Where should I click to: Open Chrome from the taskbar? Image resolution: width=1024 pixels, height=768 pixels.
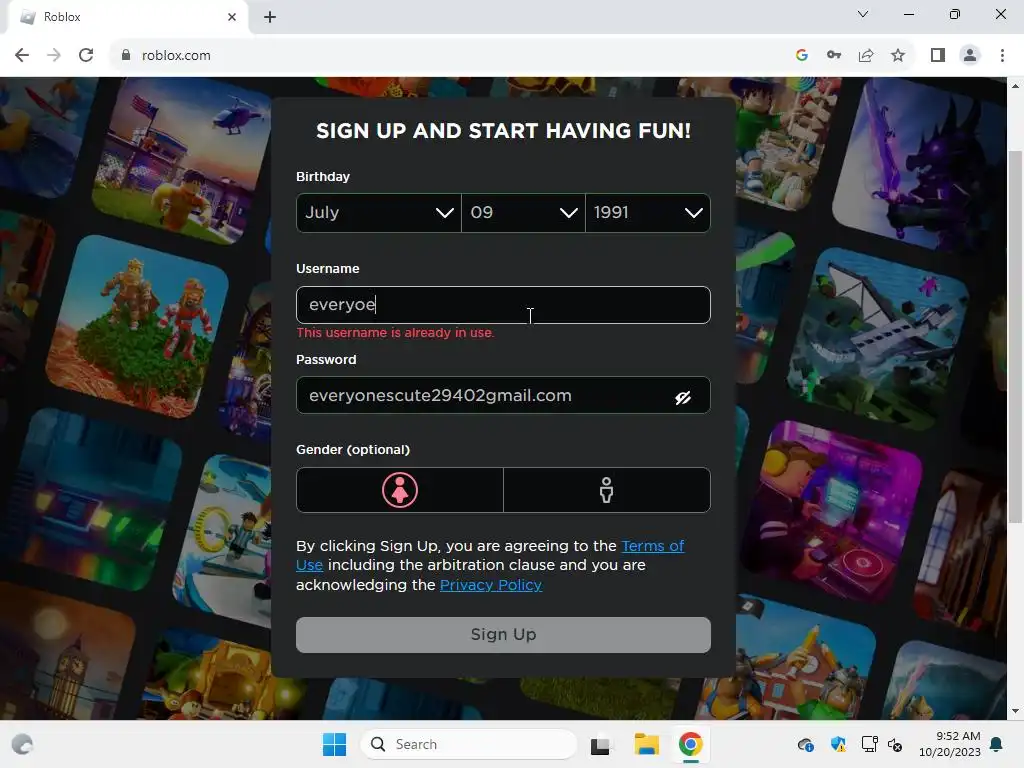point(690,744)
